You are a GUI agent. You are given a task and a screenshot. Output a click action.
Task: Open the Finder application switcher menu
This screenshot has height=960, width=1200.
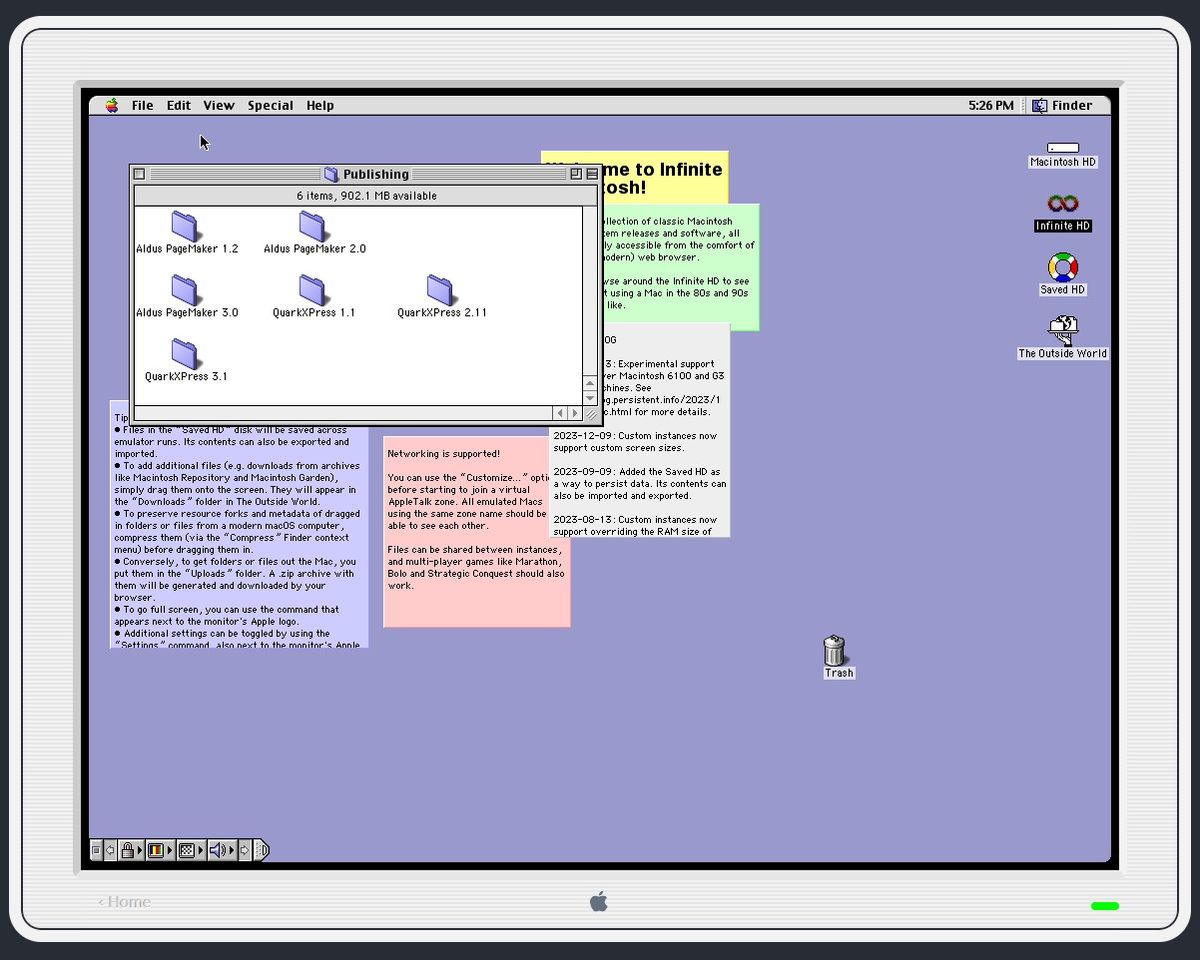tap(1062, 105)
